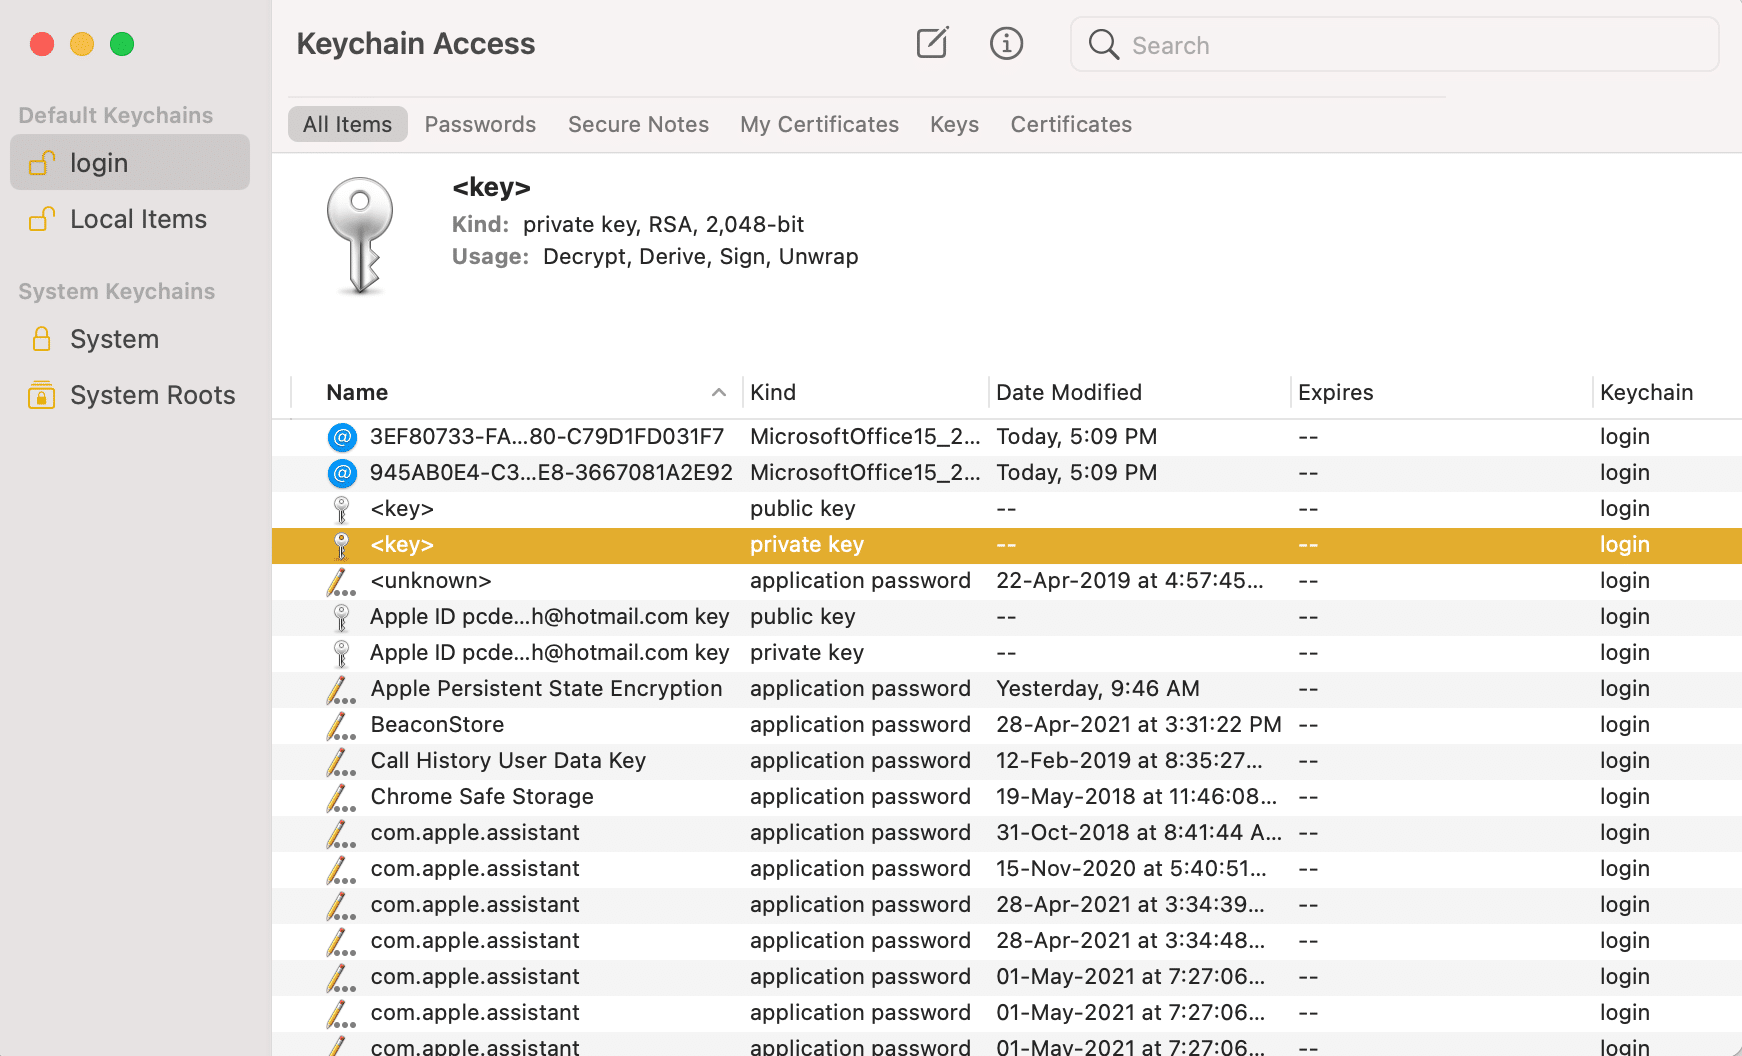Show the My Certificates tab
The image size is (1742, 1056).
[x=819, y=125]
